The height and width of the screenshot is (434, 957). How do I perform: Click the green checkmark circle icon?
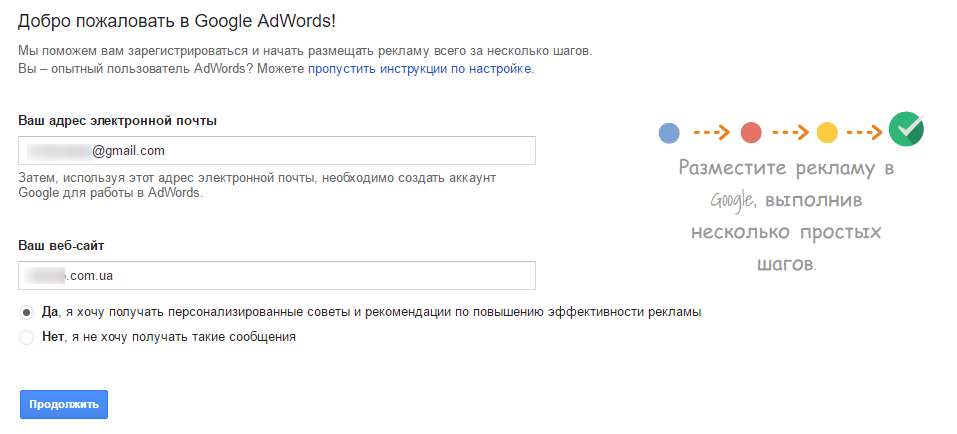click(x=906, y=129)
